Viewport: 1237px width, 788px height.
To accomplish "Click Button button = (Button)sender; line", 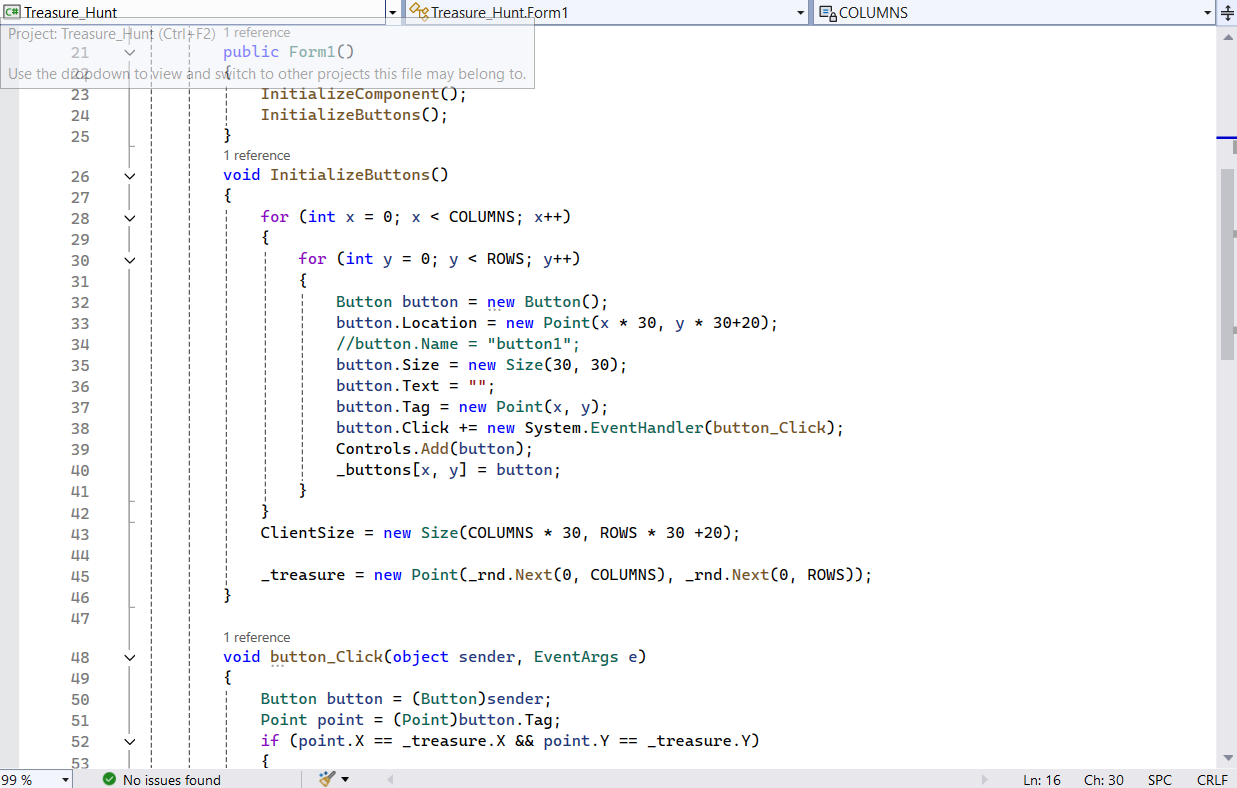I will 406,699.
